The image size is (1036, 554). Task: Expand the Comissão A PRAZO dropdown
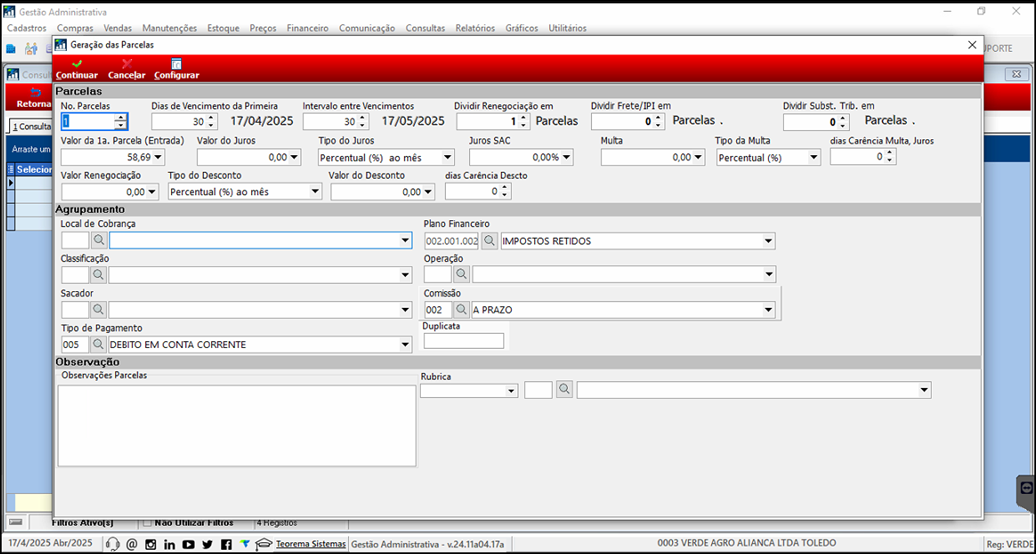[x=768, y=309]
